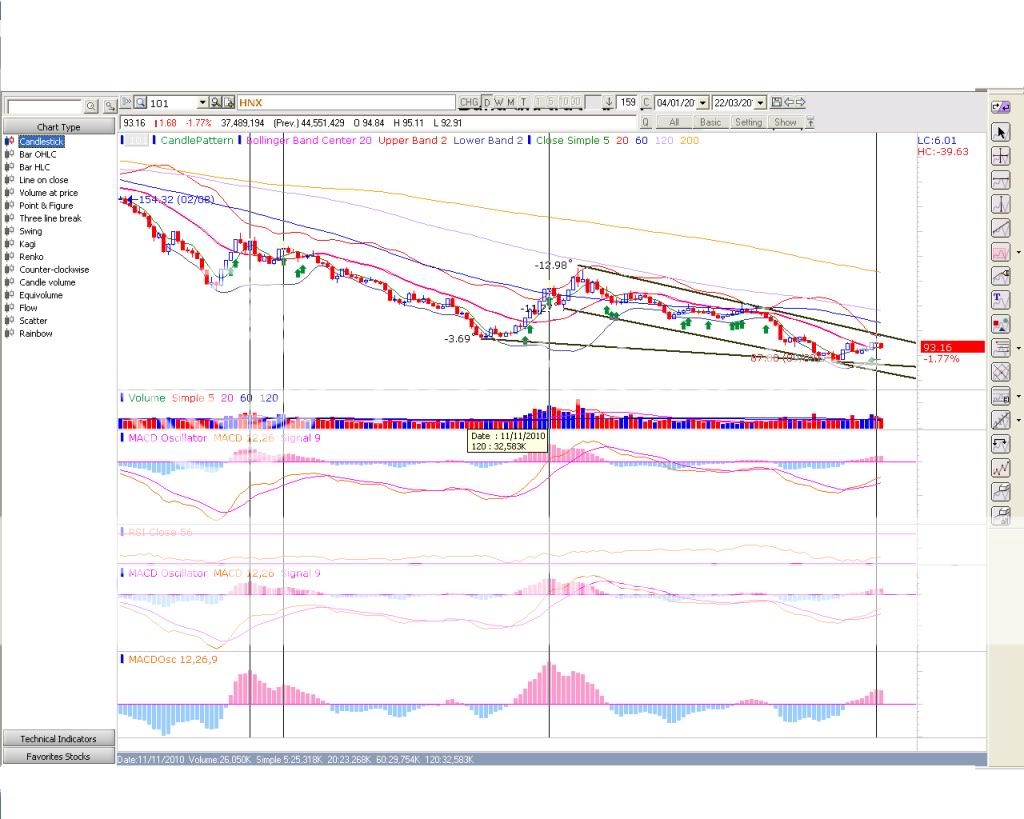Image resolution: width=1024 pixels, height=819 pixels.
Task: Open the stock code 101 dropdown
Action: [x=203, y=102]
